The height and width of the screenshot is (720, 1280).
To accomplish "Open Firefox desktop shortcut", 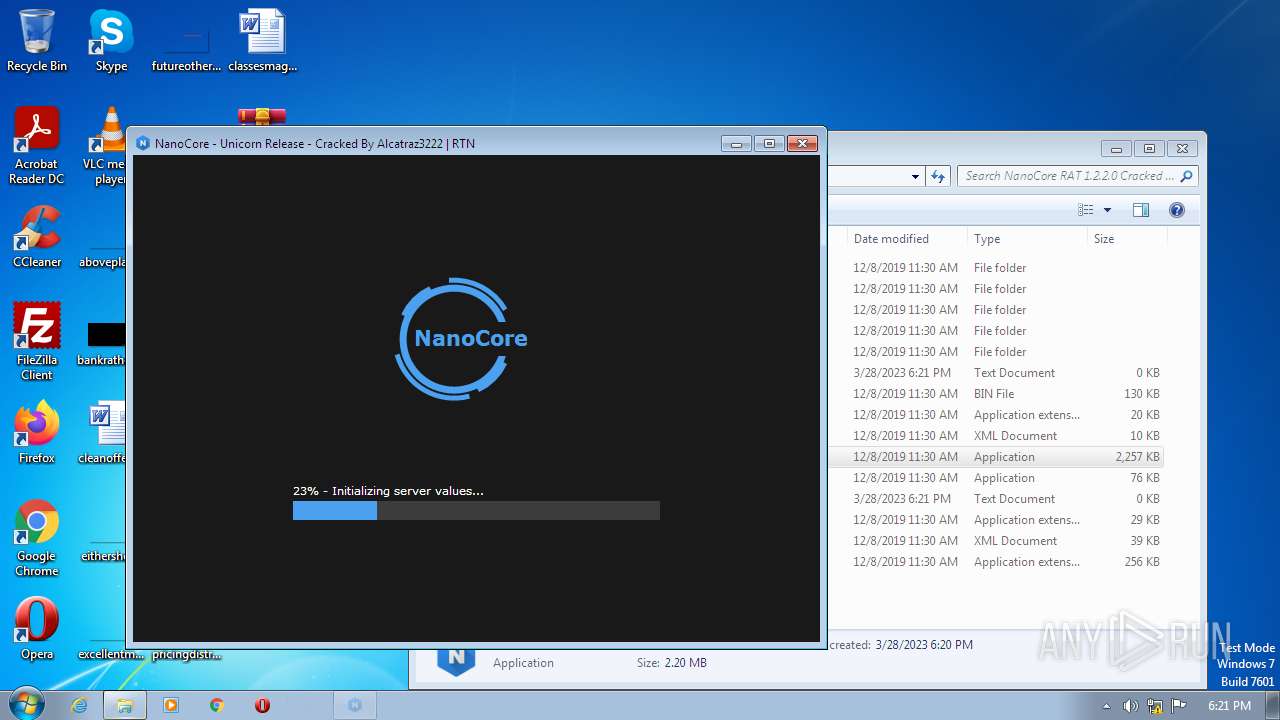I will [37, 432].
